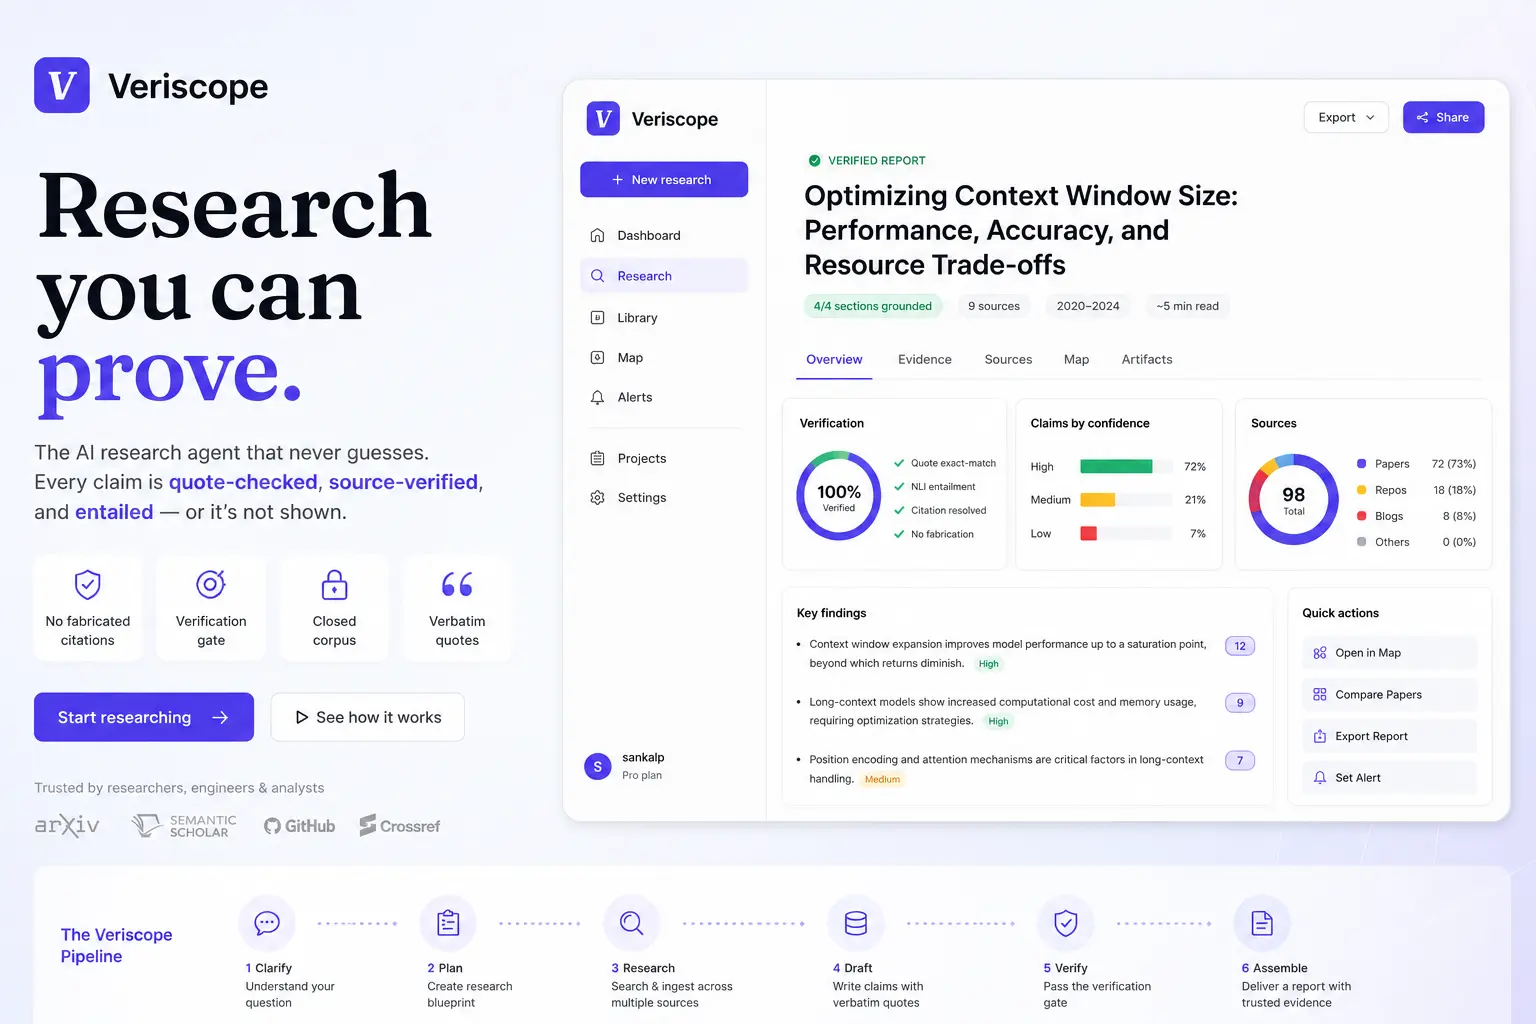Click the 9 sources chip
Image resolution: width=1536 pixels, height=1024 pixels.
pyautogui.click(x=994, y=306)
